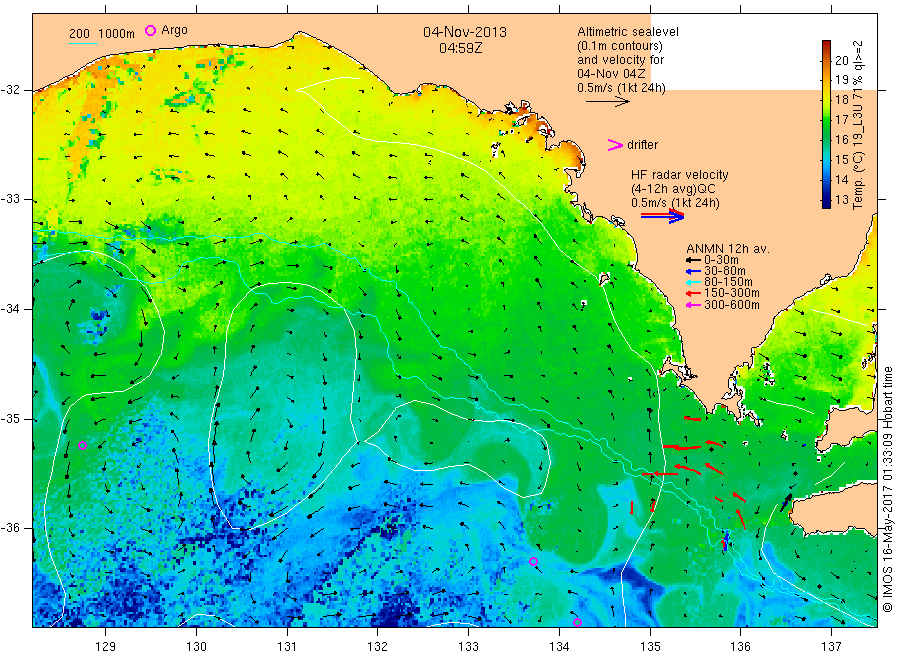Click the '134' longitude axis label
Screen dimensions: 900x660
click(x=559, y=647)
